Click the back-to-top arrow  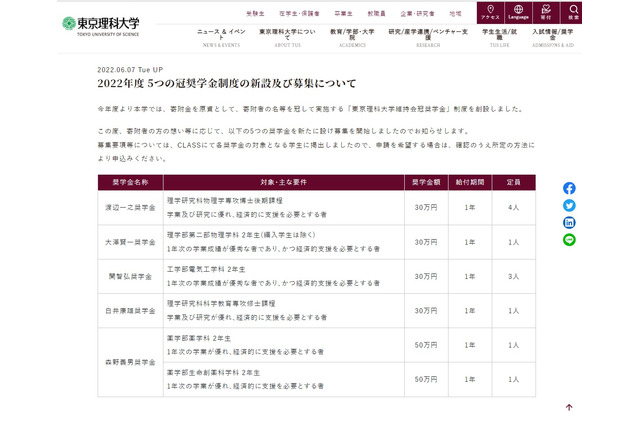point(569,407)
